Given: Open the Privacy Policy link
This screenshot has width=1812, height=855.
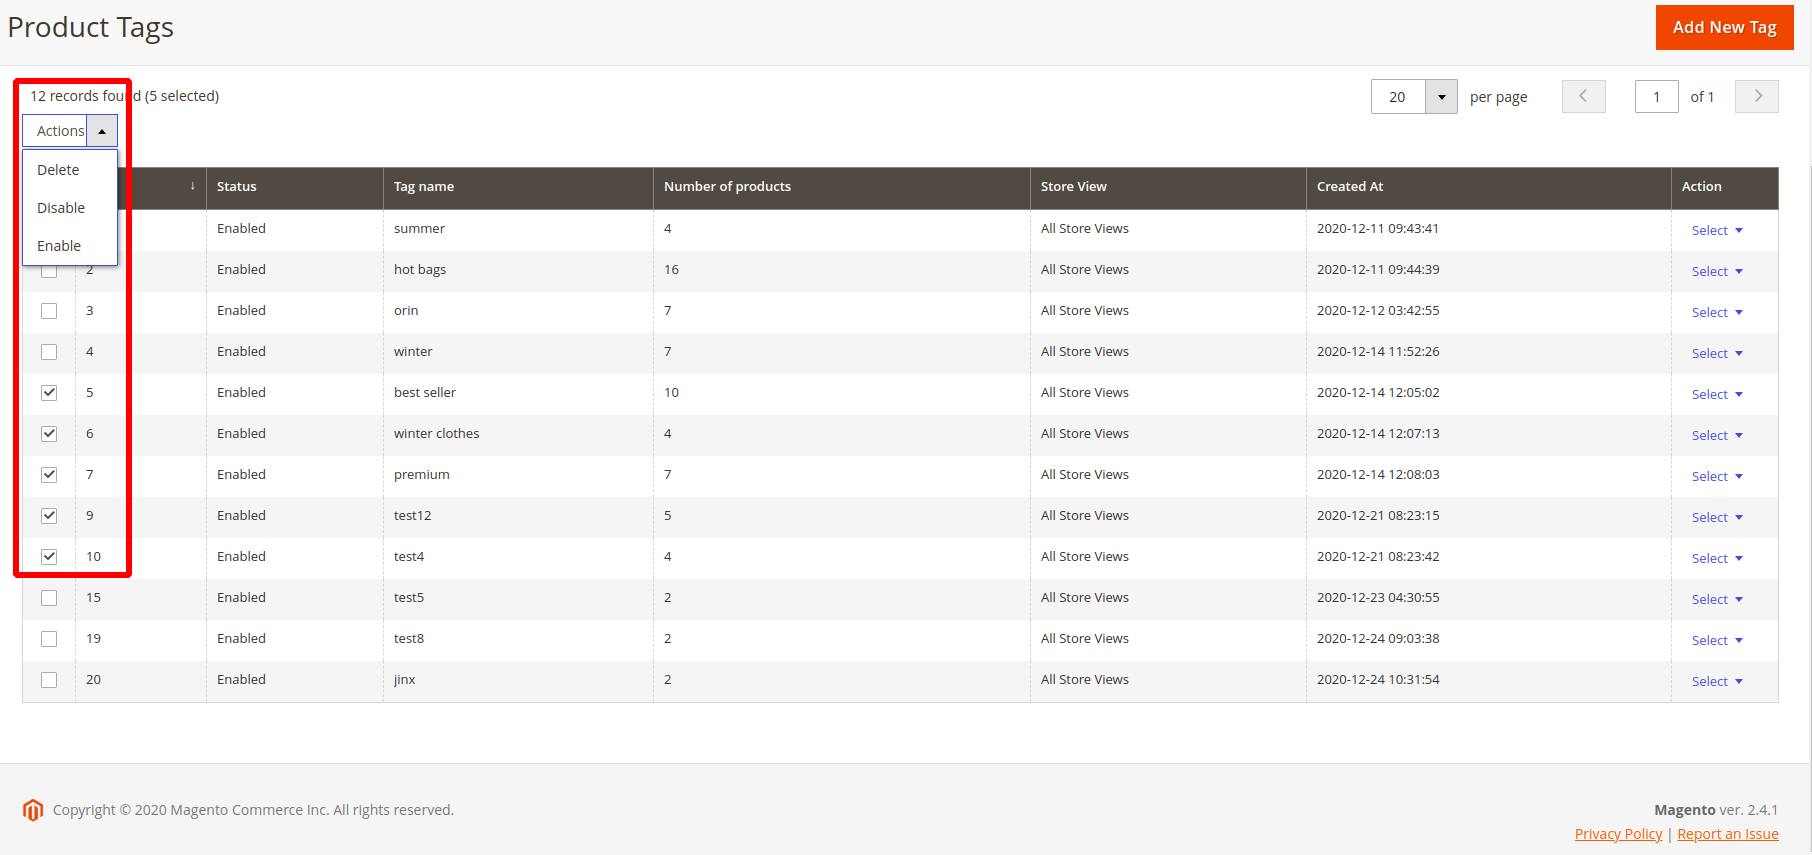Looking at the screenshot, I should (x=1618, y=834).
